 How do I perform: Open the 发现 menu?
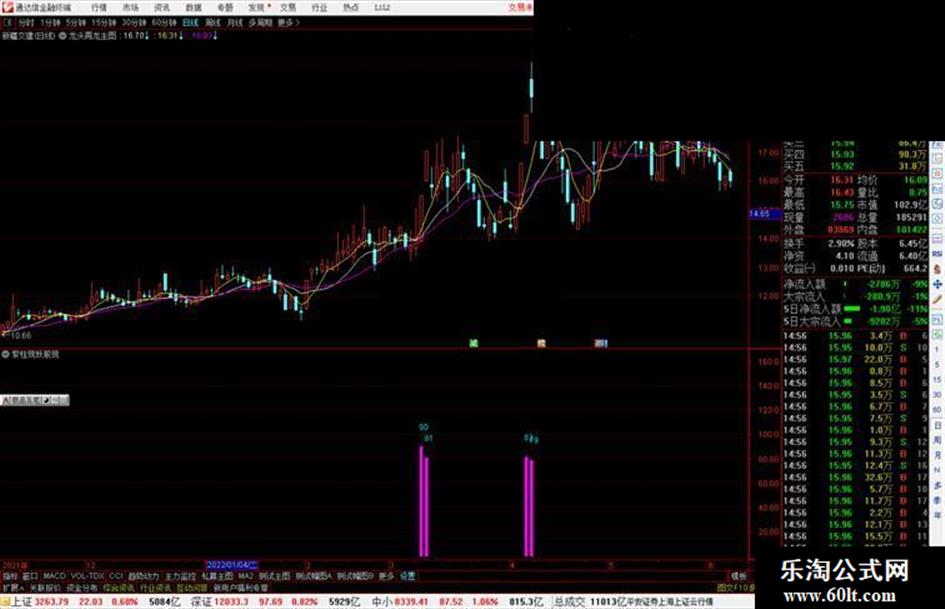pos(257,7)
